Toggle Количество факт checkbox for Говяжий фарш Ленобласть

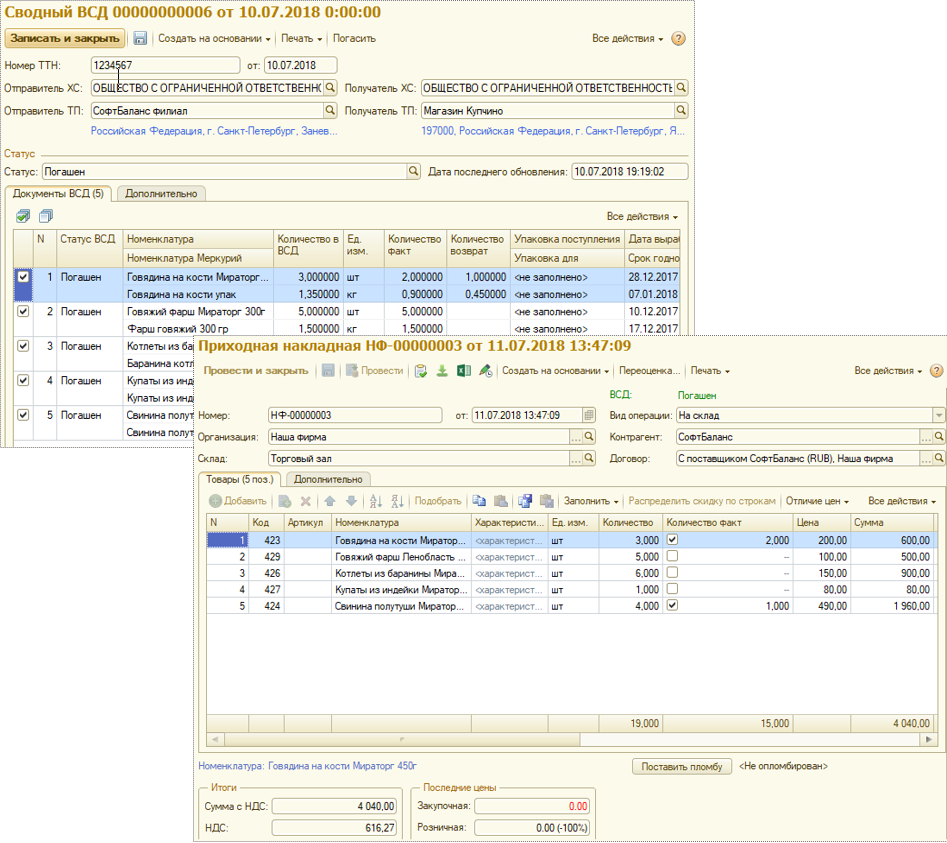672,556
